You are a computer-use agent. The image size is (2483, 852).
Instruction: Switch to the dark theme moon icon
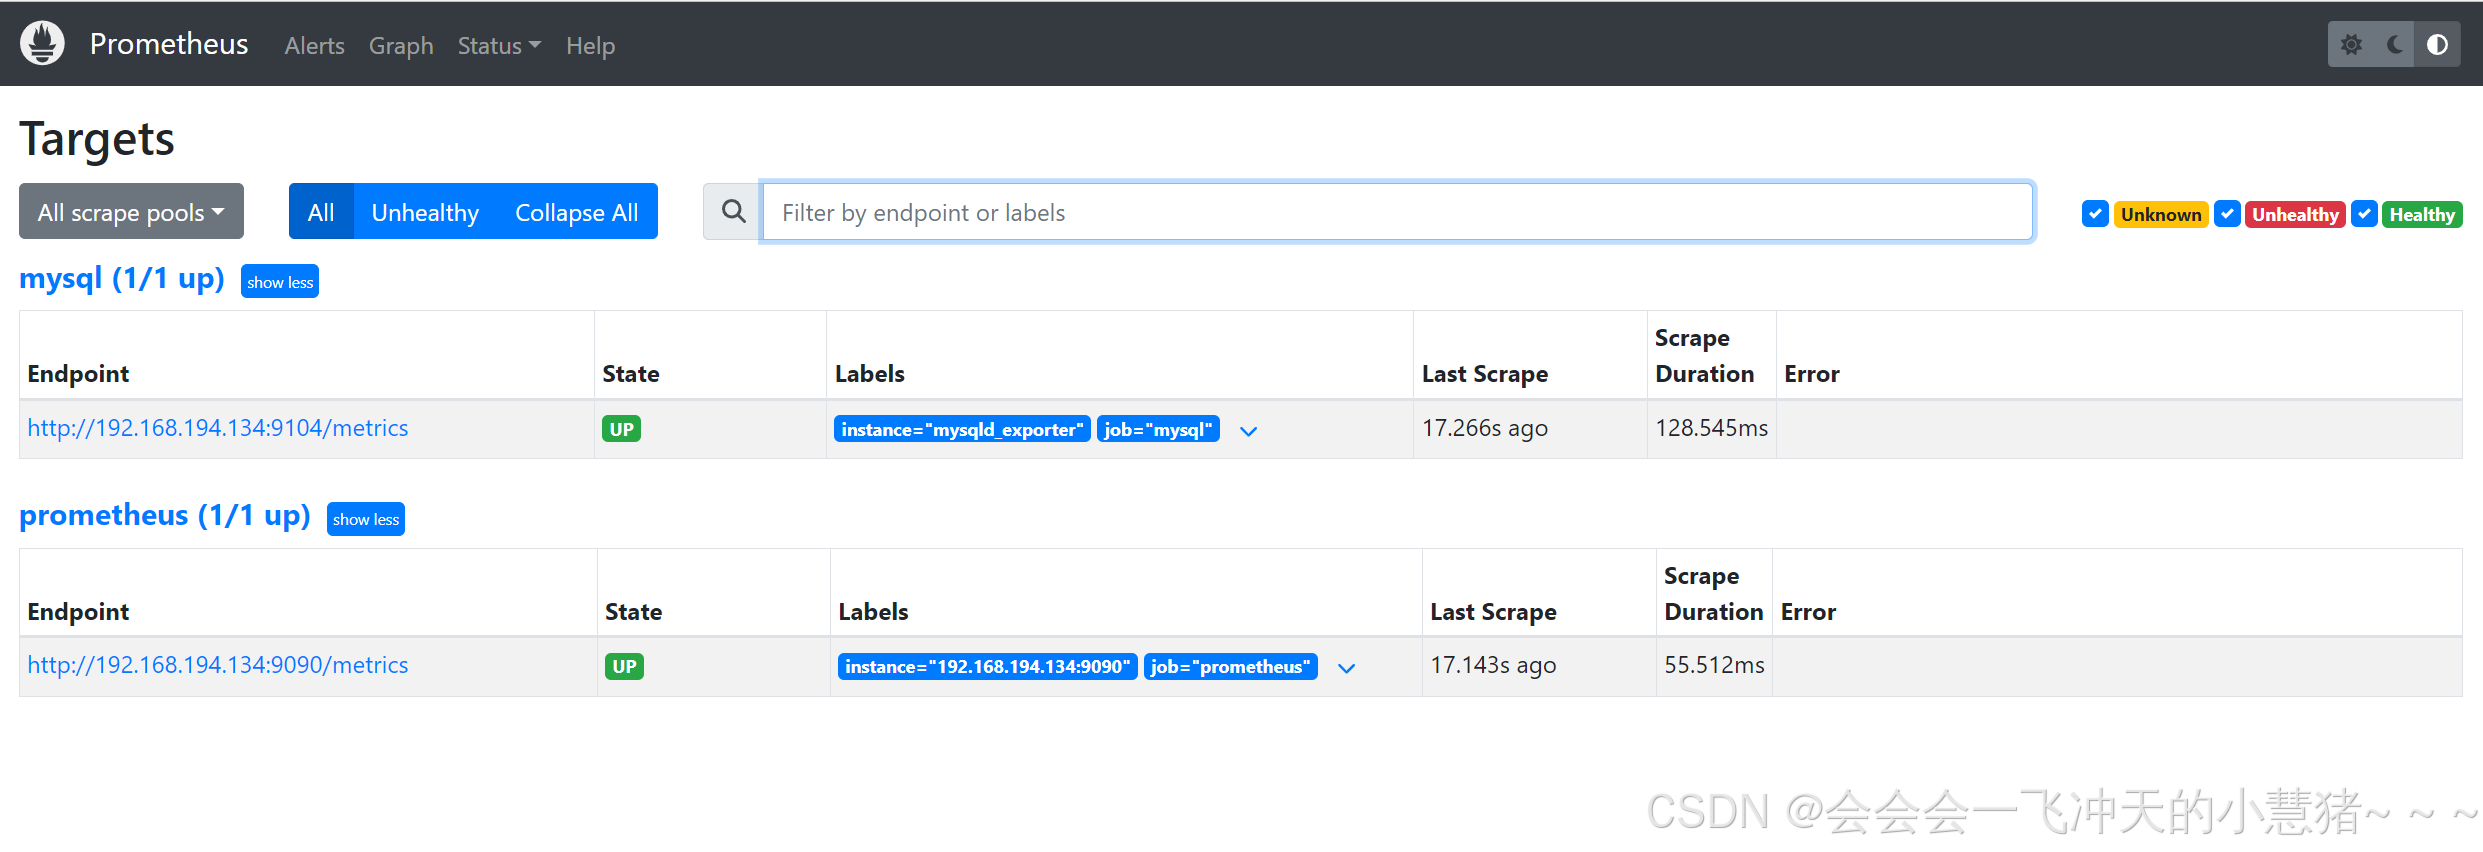(x=2394, y=45)
